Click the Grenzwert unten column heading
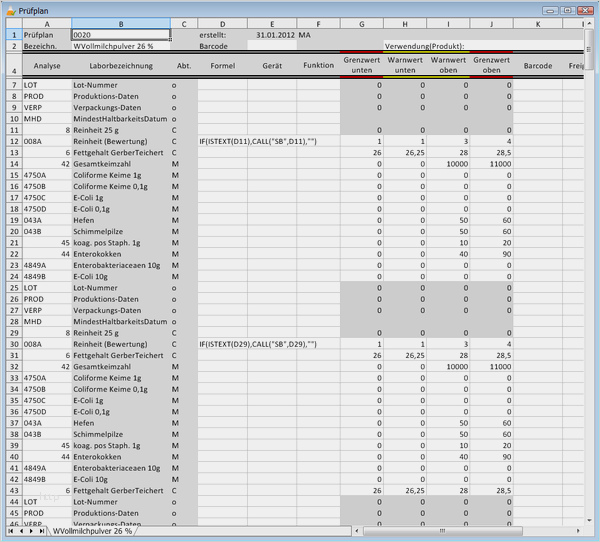Viewport: 600px width, 542px height. pos(362,65)
